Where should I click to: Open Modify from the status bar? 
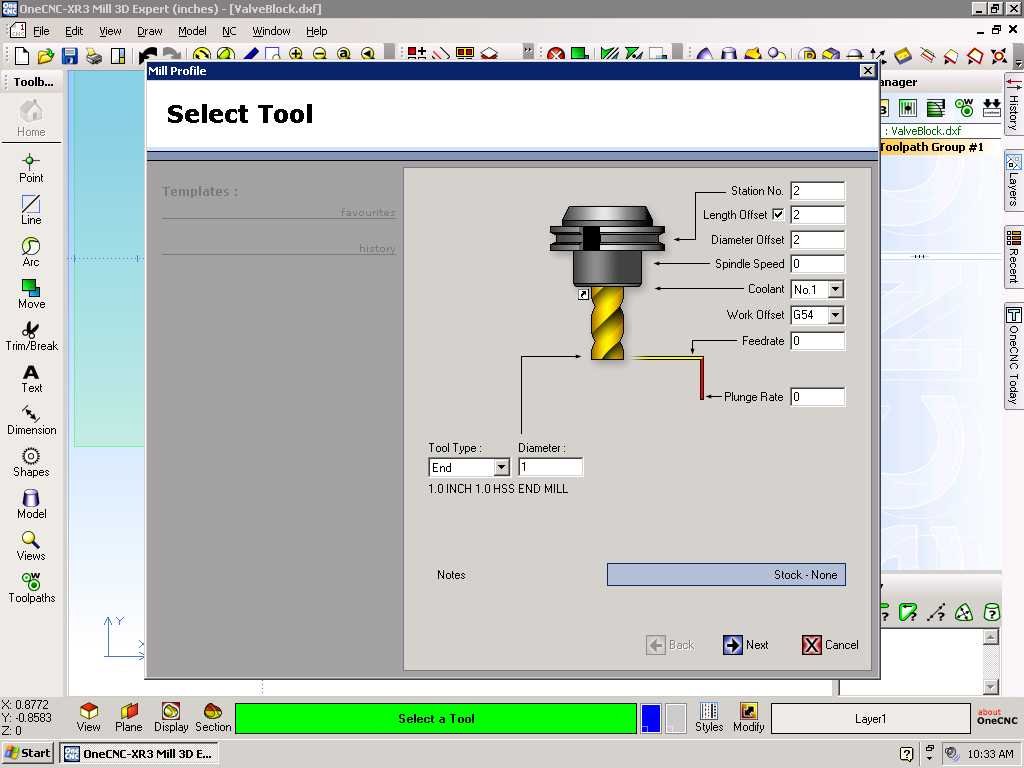click(748, 718)
